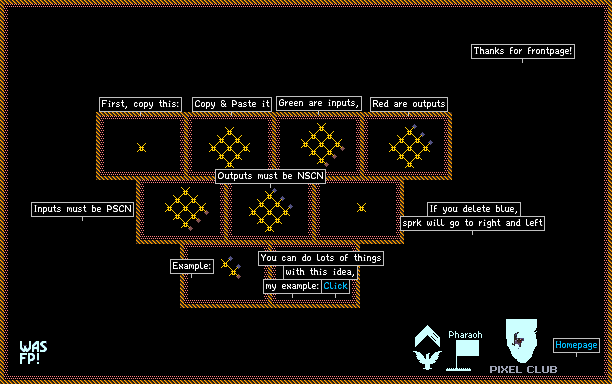612x384 pixels.
Task: Click the Pharaoh flag icon
Action: pyautogui.click(x=463, y=355)
